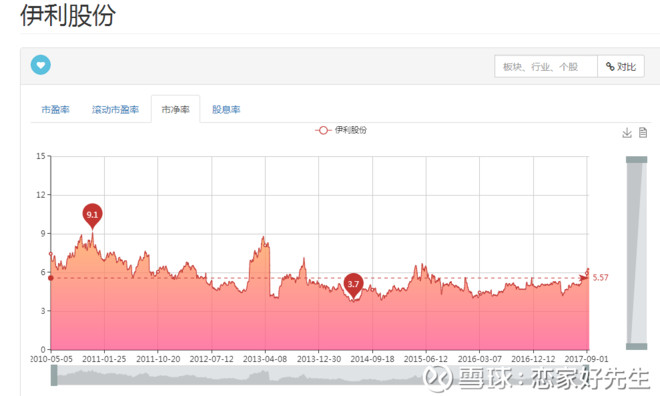Click the 3.7 minimum value marker pin
The width and height of the screenshot is (660, 396).
(x=353, y=286)
